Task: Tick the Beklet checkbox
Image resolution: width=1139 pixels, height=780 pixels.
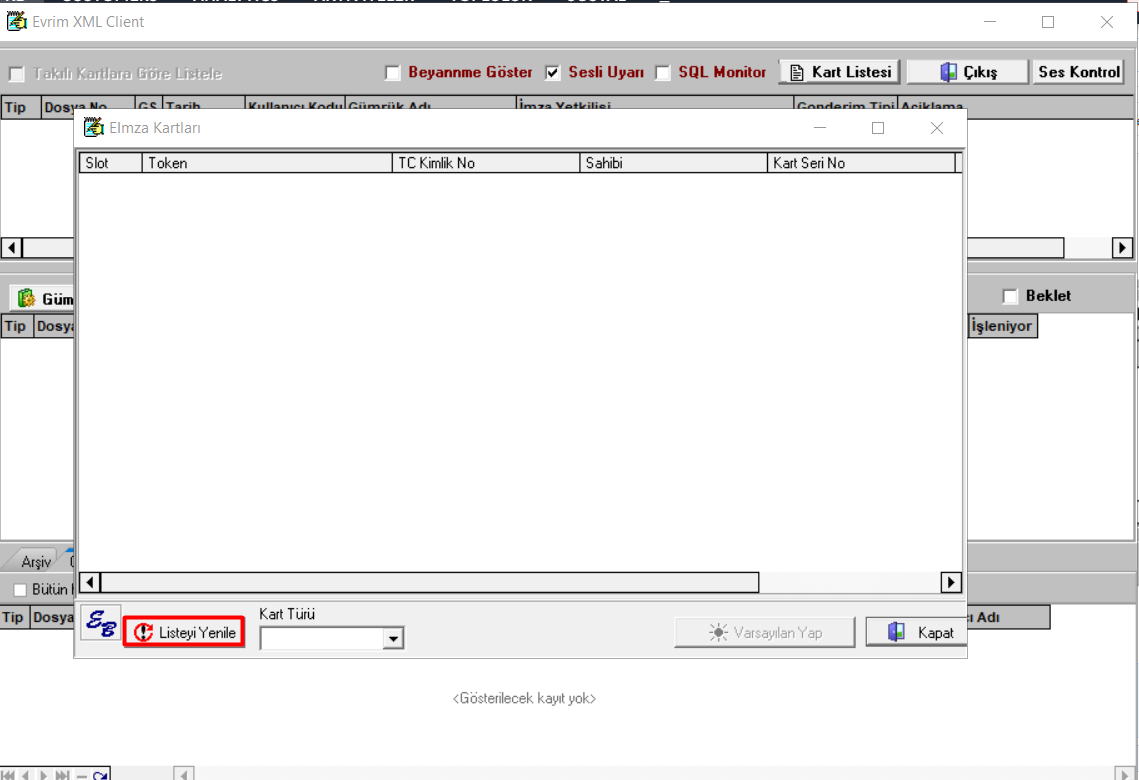Action: pos(1010,296)
